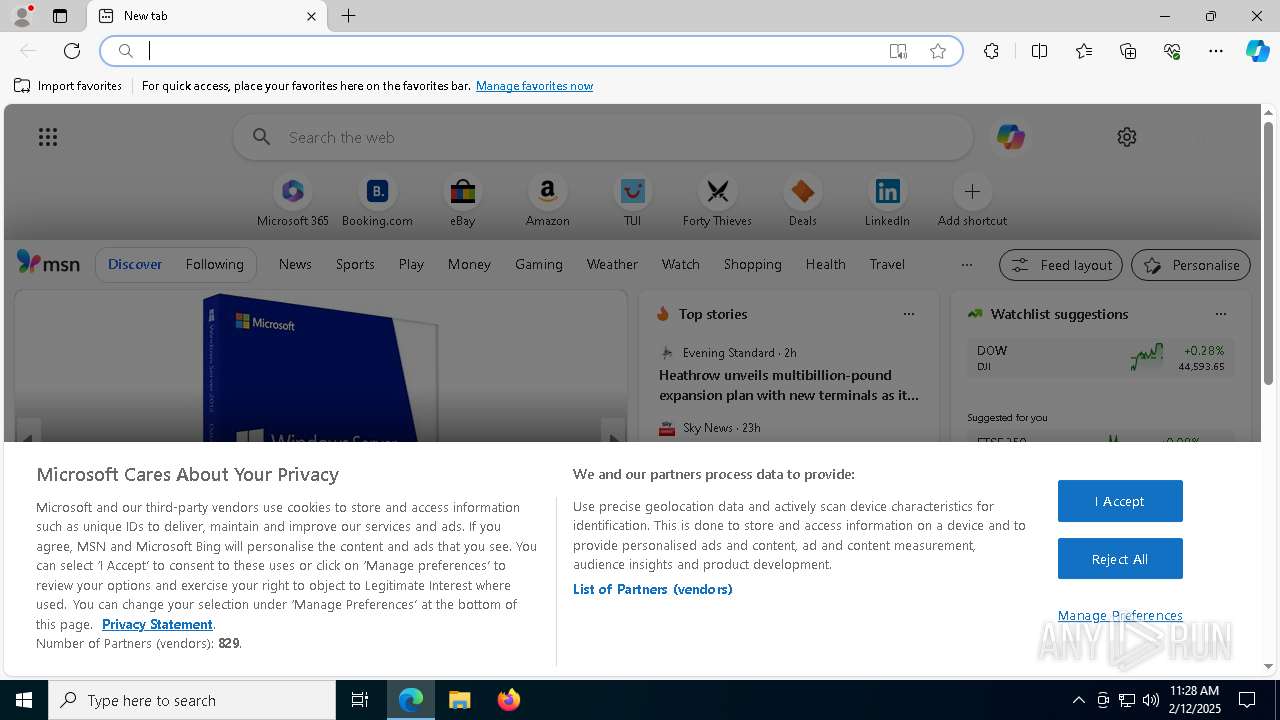Open the Shopping category
Viewport: 1280px width, 720px height.
[753, 264]
